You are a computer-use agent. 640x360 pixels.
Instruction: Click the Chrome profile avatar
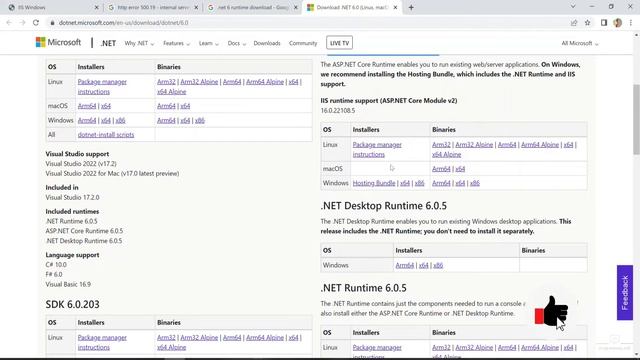(x=618, y=23)
